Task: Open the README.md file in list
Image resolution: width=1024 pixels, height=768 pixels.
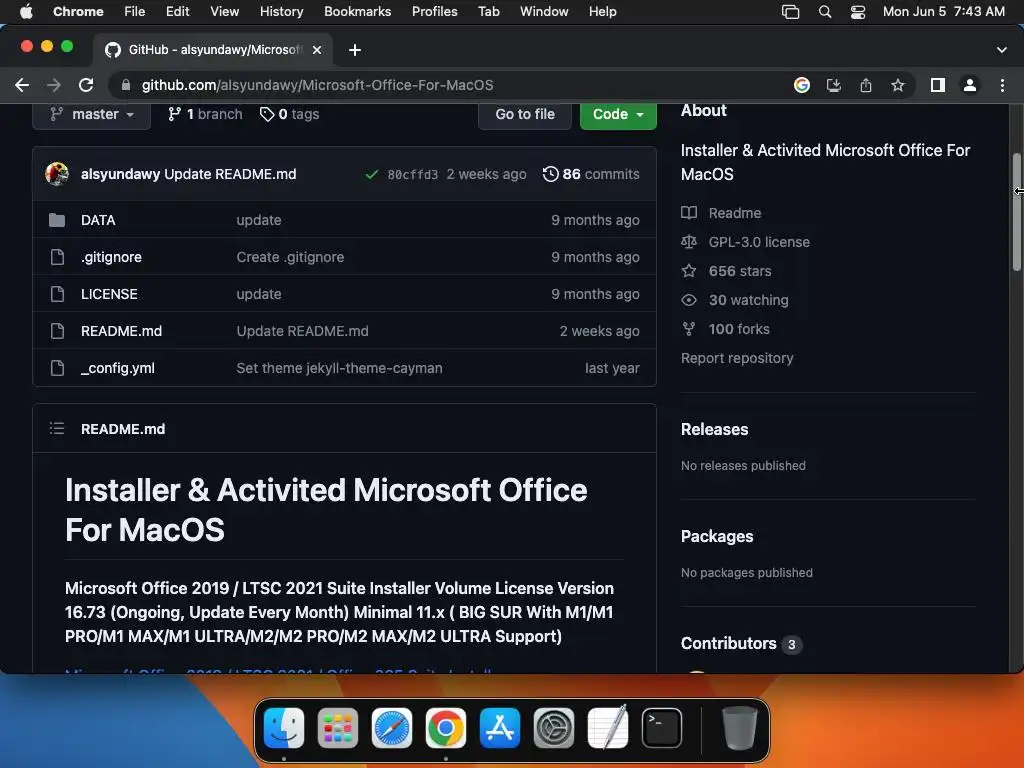Action: click(x=121, y=331)
